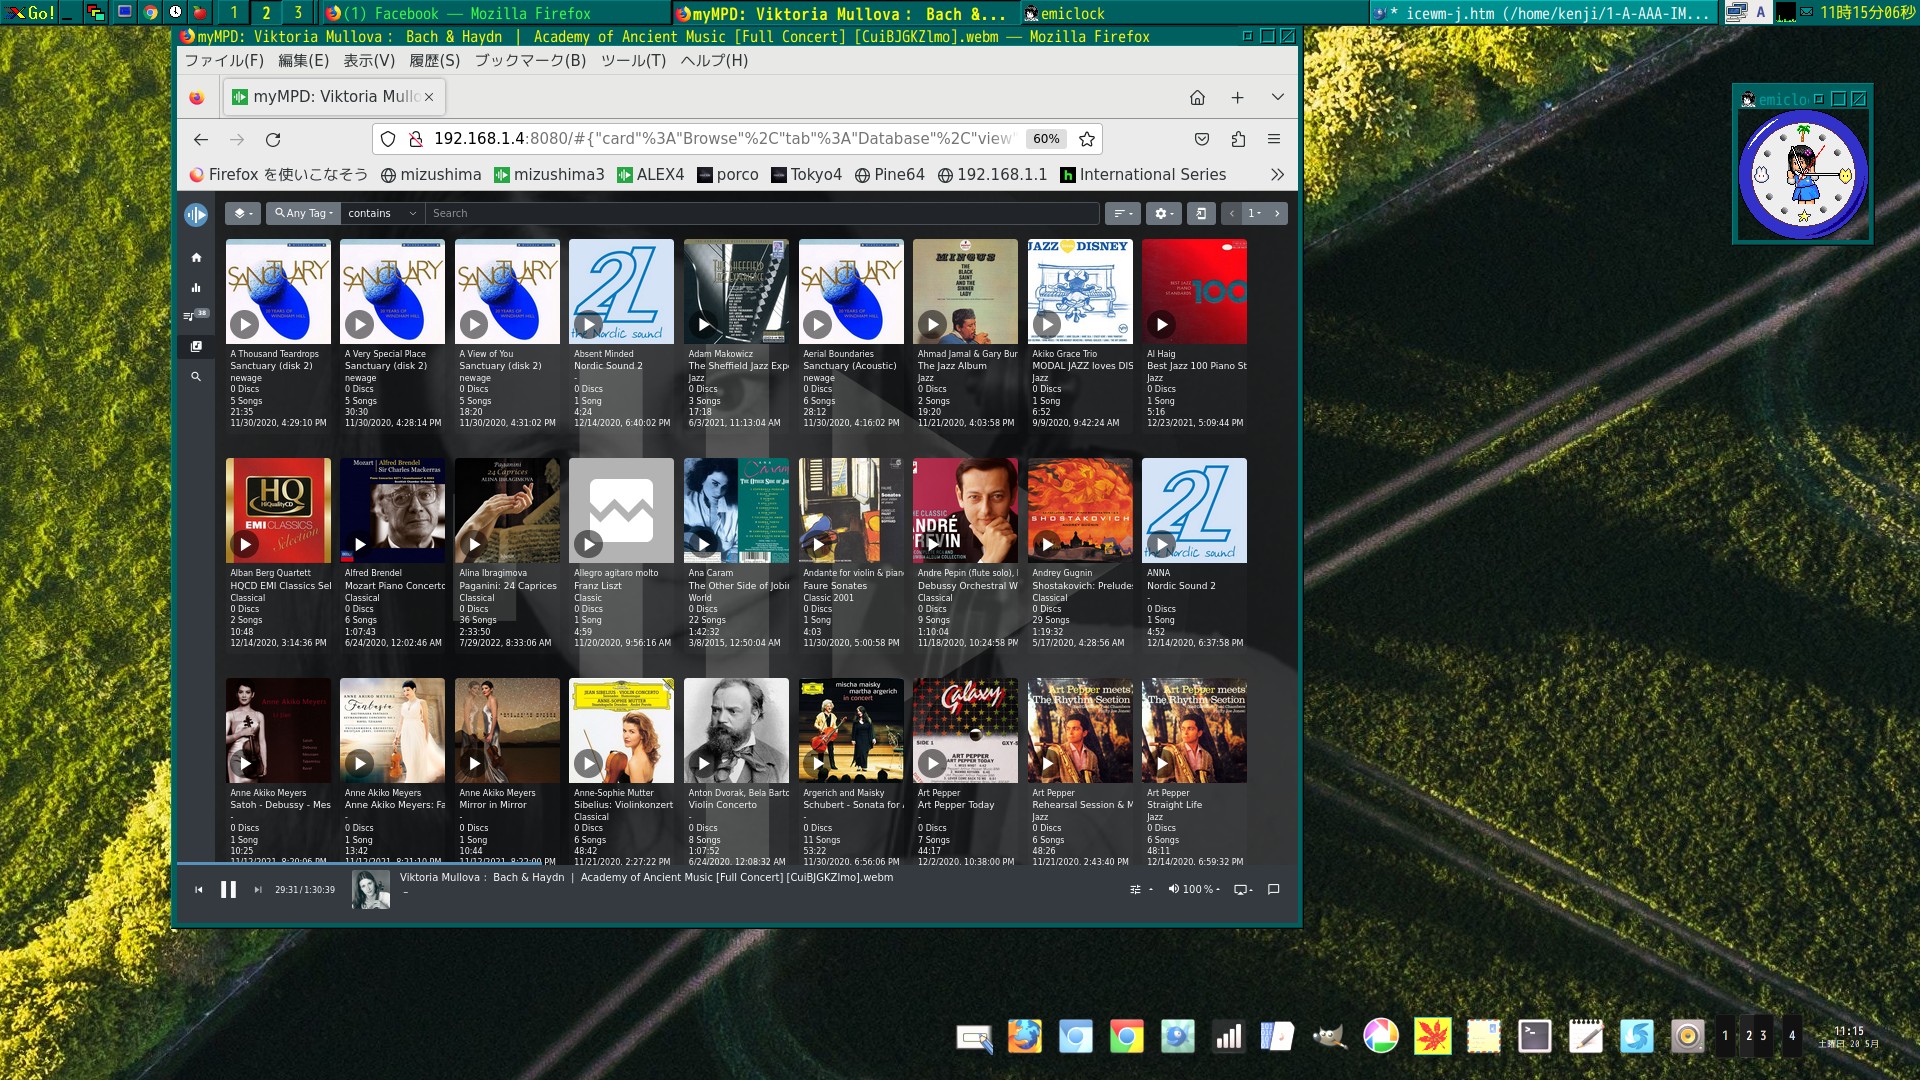
Task: Select the local playback cast icon
Action: pos(1240,889)
